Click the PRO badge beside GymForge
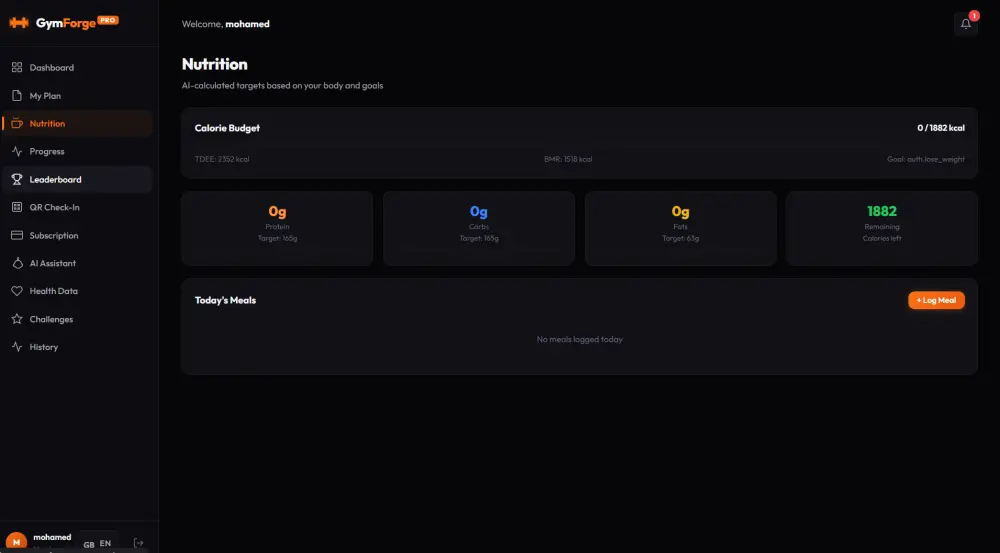Screen dimensions: 1000x553 [108, 20]
